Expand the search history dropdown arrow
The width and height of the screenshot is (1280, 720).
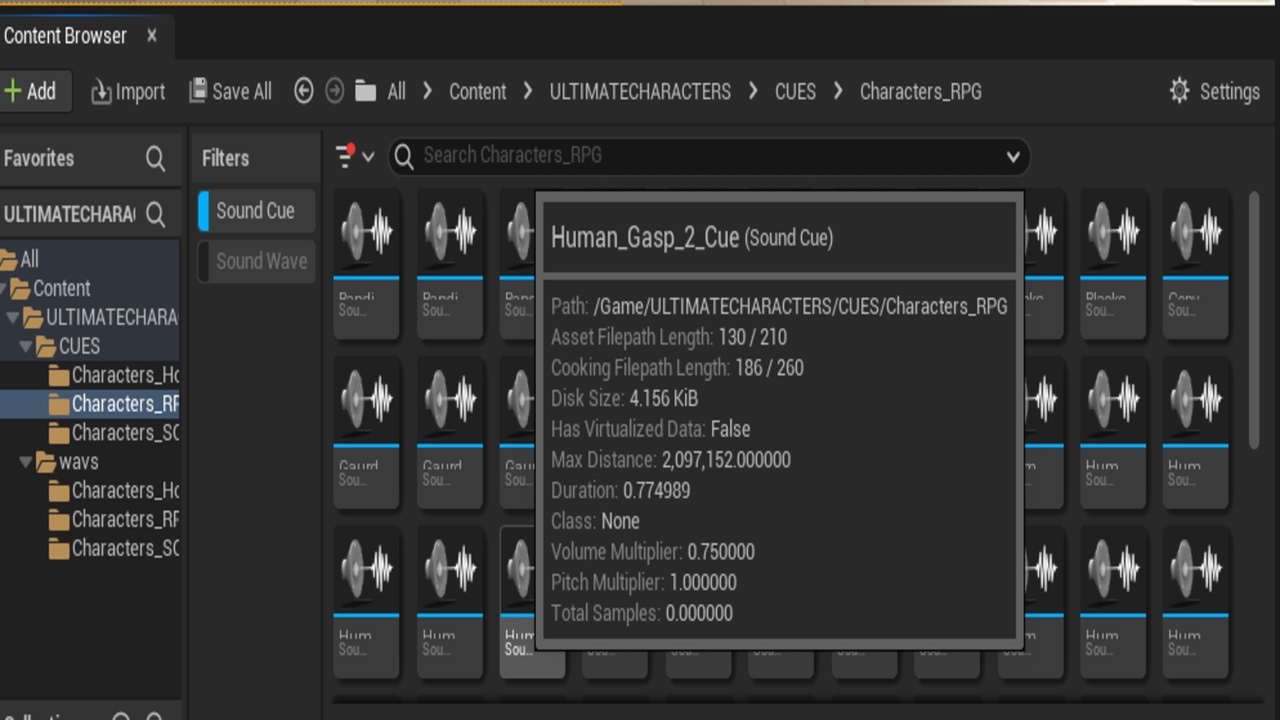click(1013, 156)
